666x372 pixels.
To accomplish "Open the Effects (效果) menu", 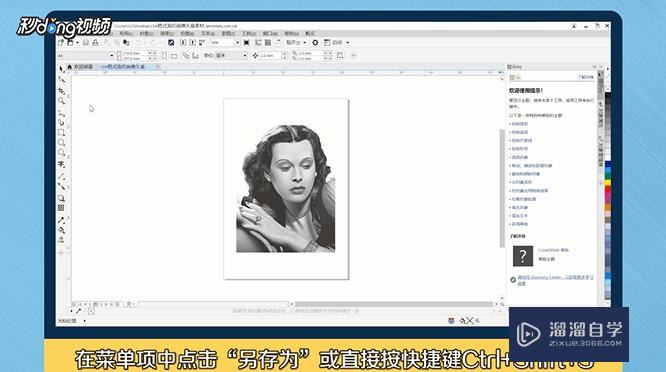I will [x=166, y=33].
